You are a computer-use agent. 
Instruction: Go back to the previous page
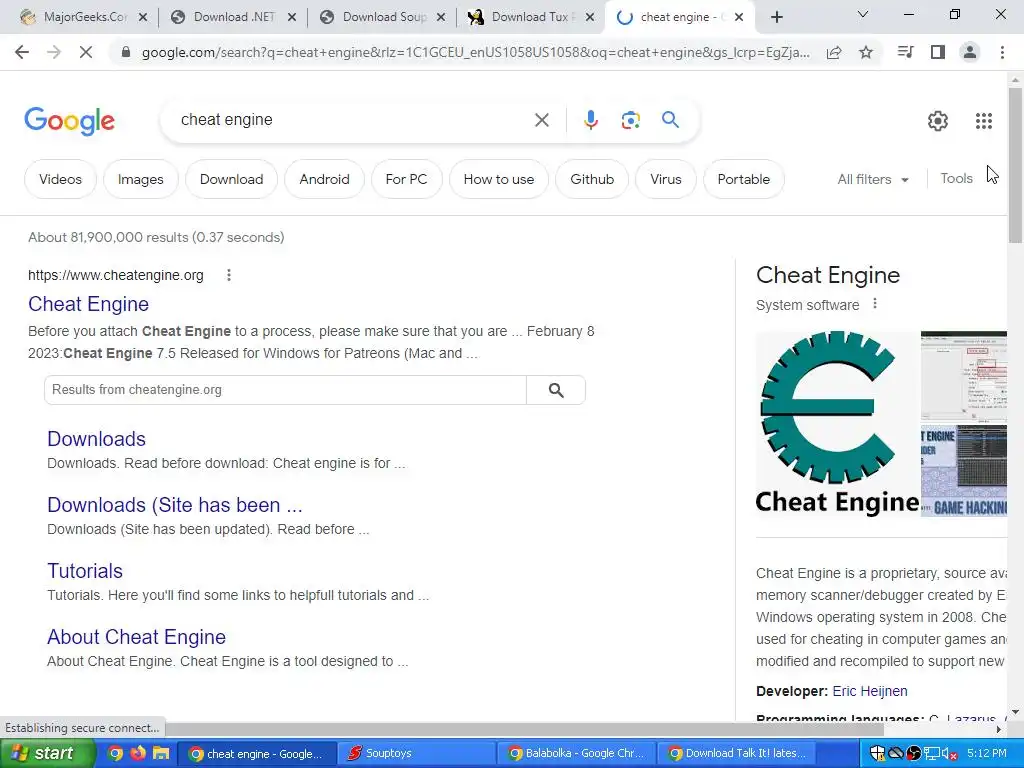click(22, 52)
